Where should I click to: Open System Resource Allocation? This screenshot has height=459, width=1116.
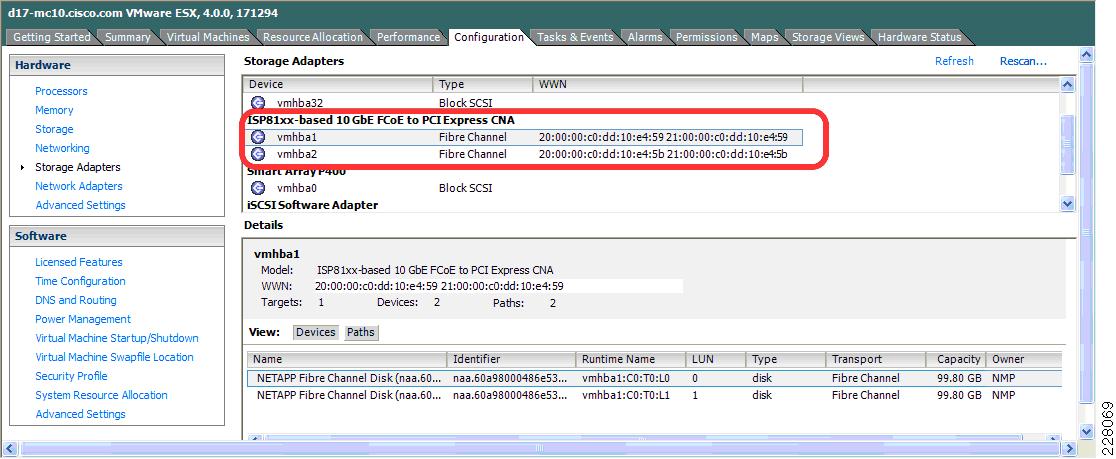101,395
